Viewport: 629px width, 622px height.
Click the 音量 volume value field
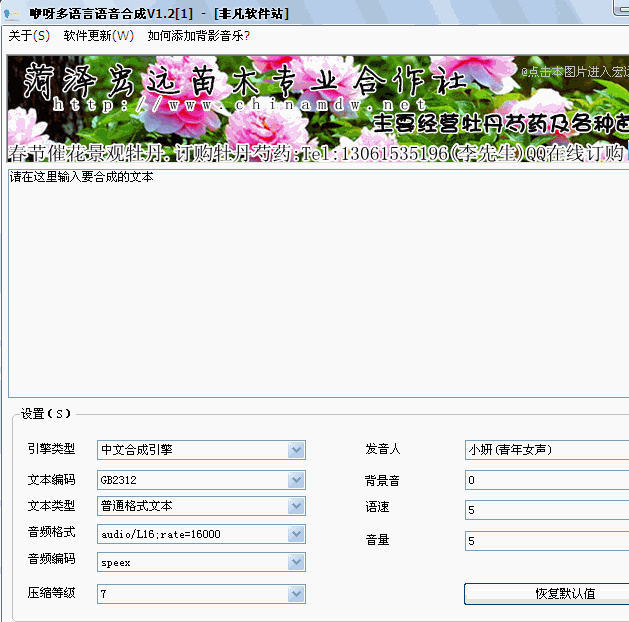(546, 541)
